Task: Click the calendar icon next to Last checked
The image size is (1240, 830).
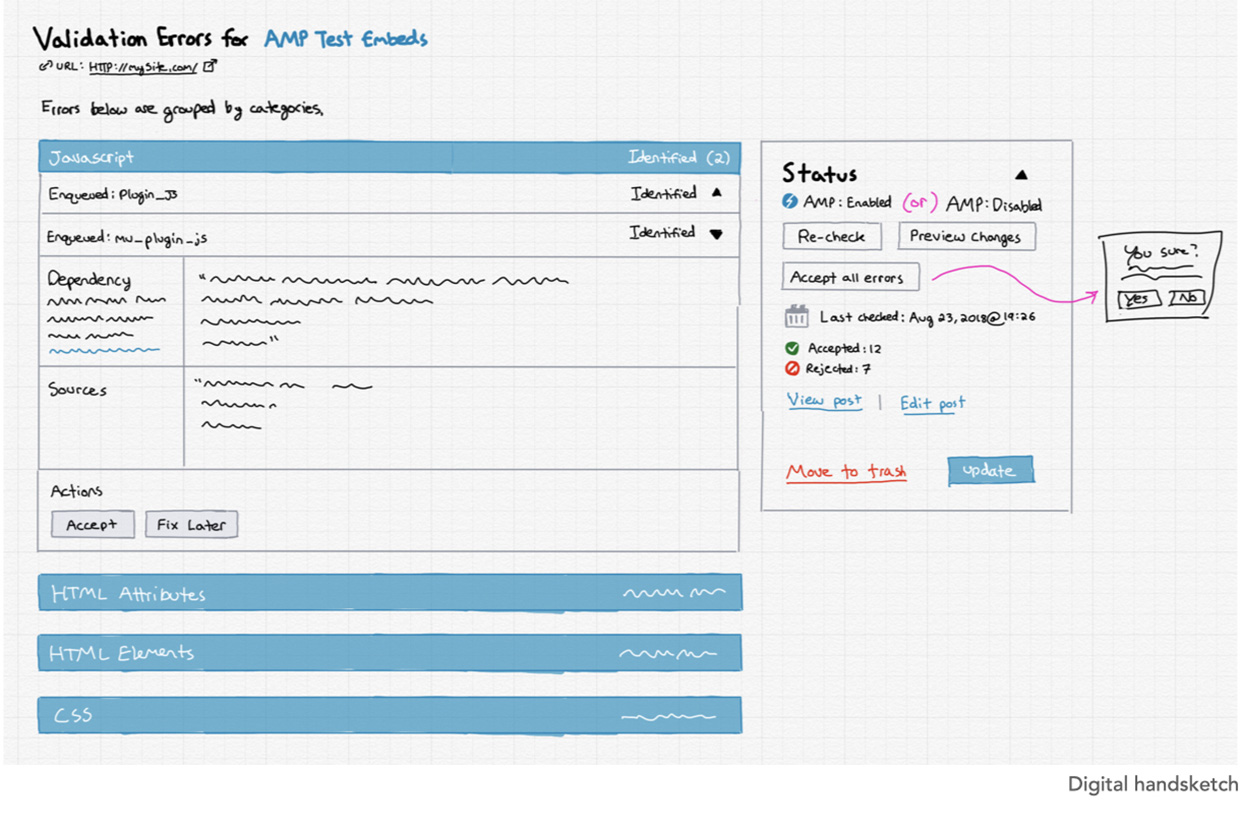Action: (796, 317)
